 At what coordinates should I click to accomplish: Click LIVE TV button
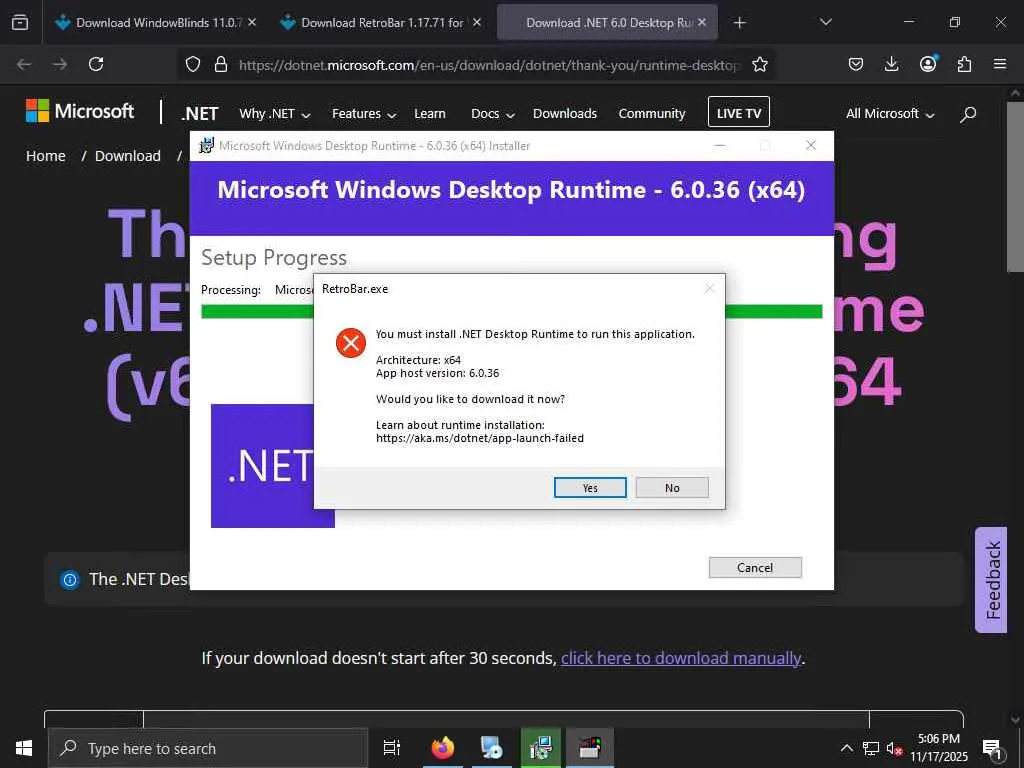pyautogui.click(x=739, y=112)
